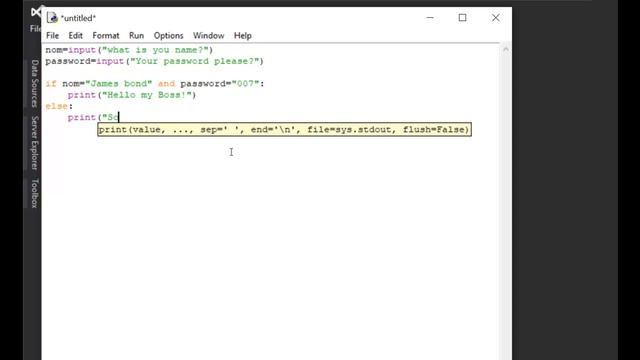Click the IDLE Python file icon in title bar
The height and width of the screenshot is (360, 640).
[x=52, y=18]
